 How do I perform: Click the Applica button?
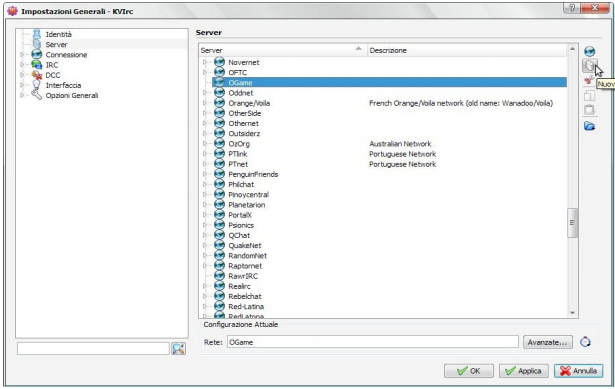pyautogui.click(x=524, y=371)
